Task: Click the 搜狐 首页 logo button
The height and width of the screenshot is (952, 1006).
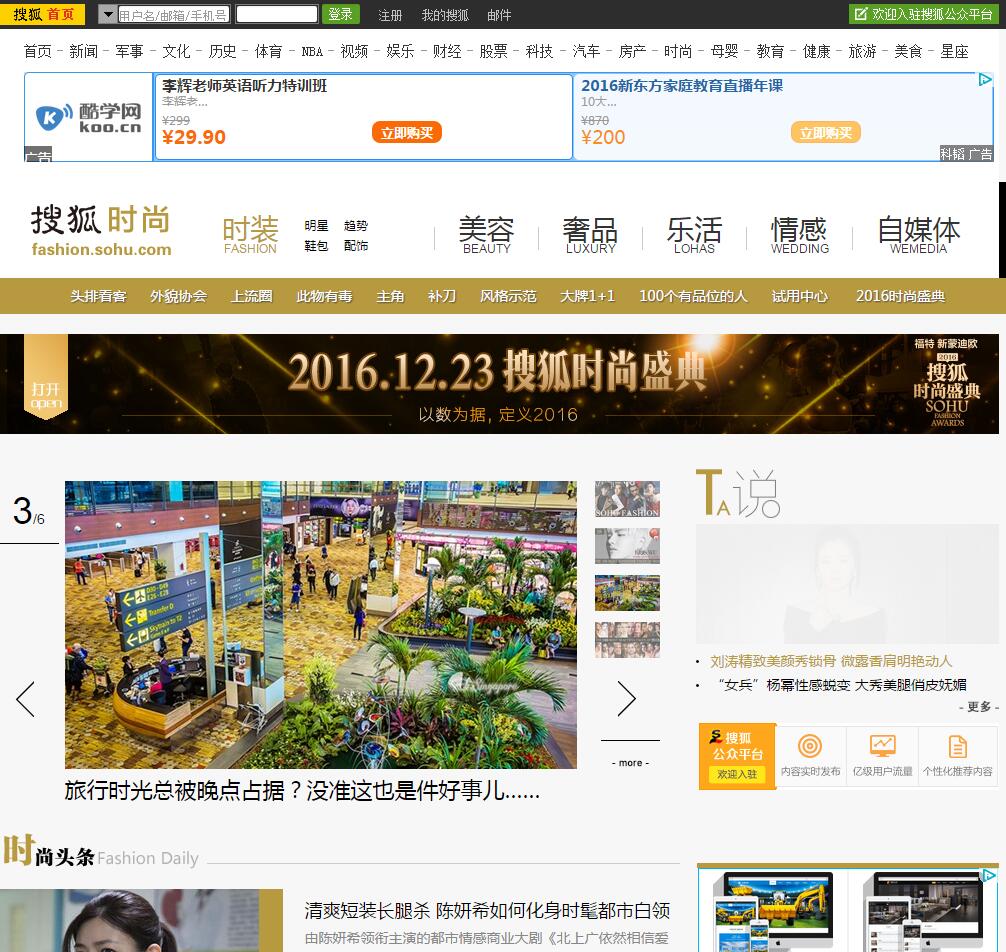Action: [x=42, y=14]
